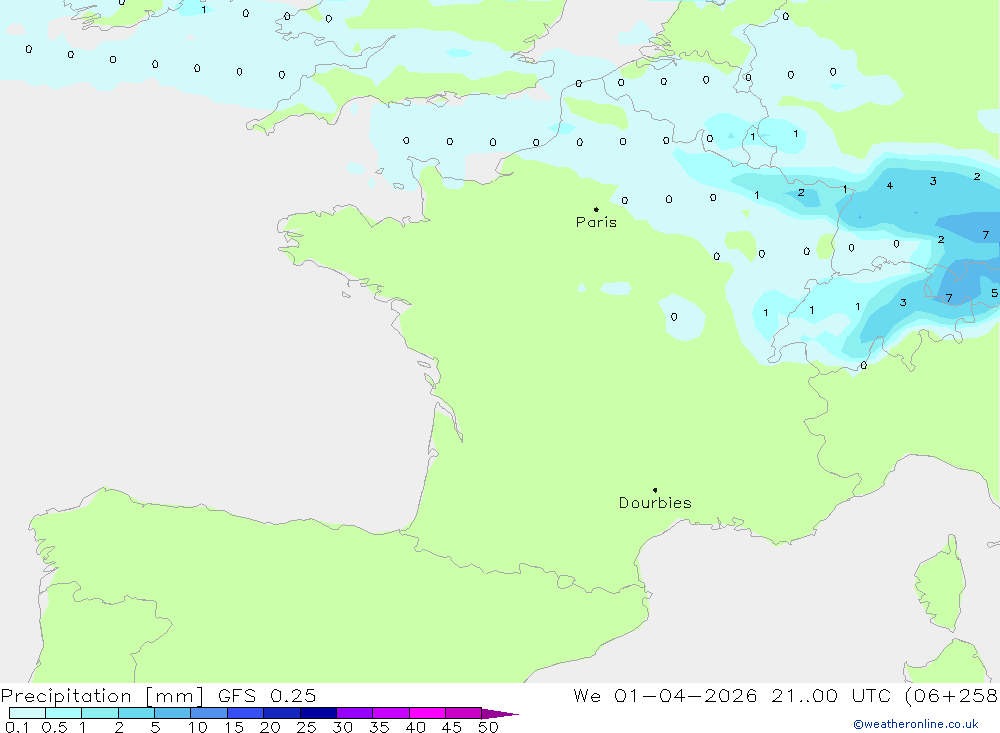Pick the 2–5 mm light blue legend swatch

(x=136, y=713)
